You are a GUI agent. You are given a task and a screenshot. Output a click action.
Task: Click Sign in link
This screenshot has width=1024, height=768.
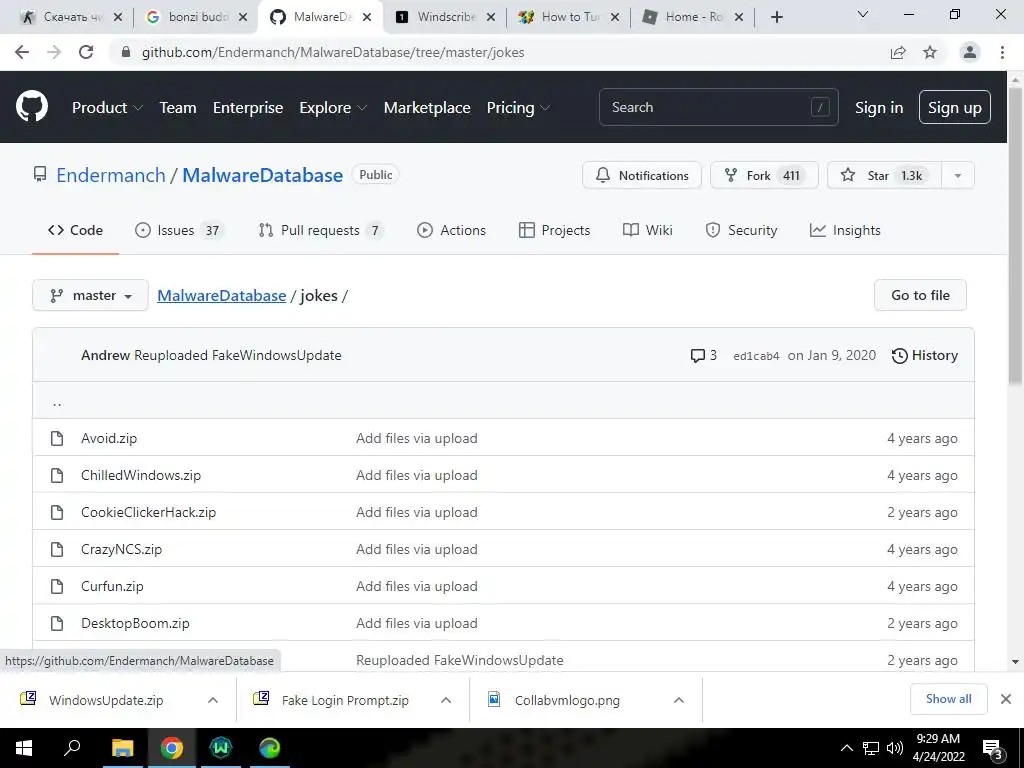pos(879,108)
